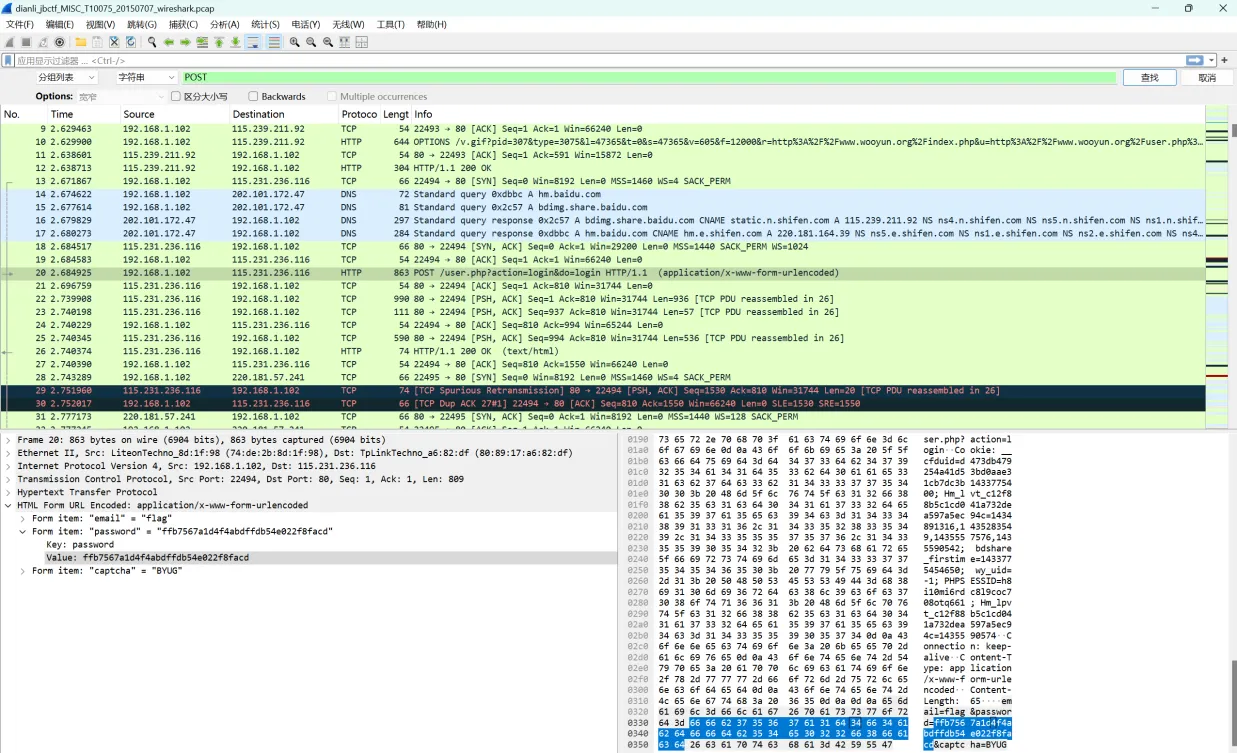
Task: Open display filter history dropdown arrow
Action: coord(1211,60)
